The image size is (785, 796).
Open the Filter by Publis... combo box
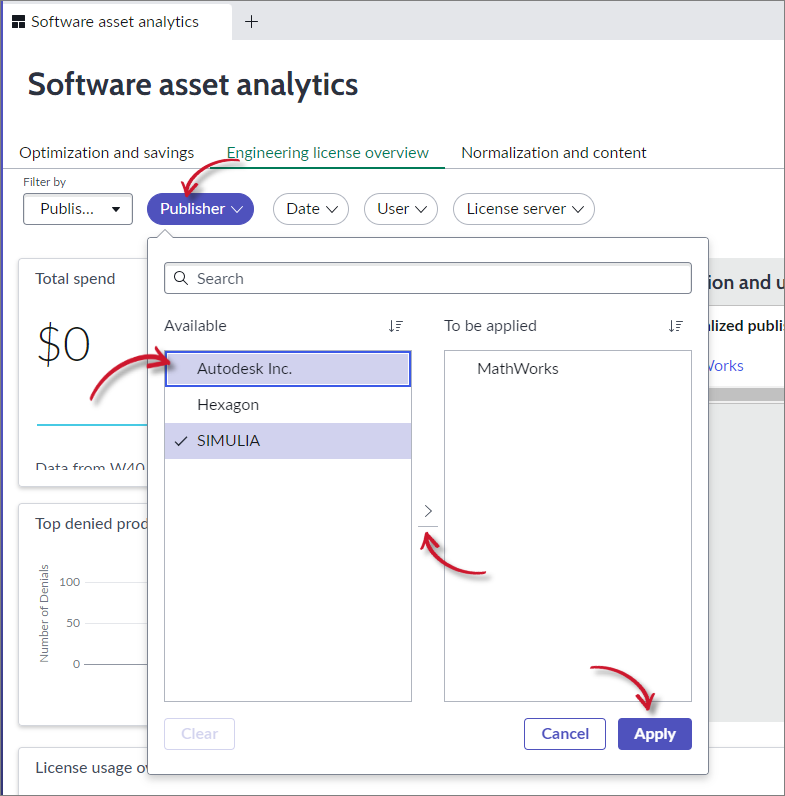pos(78,209)
